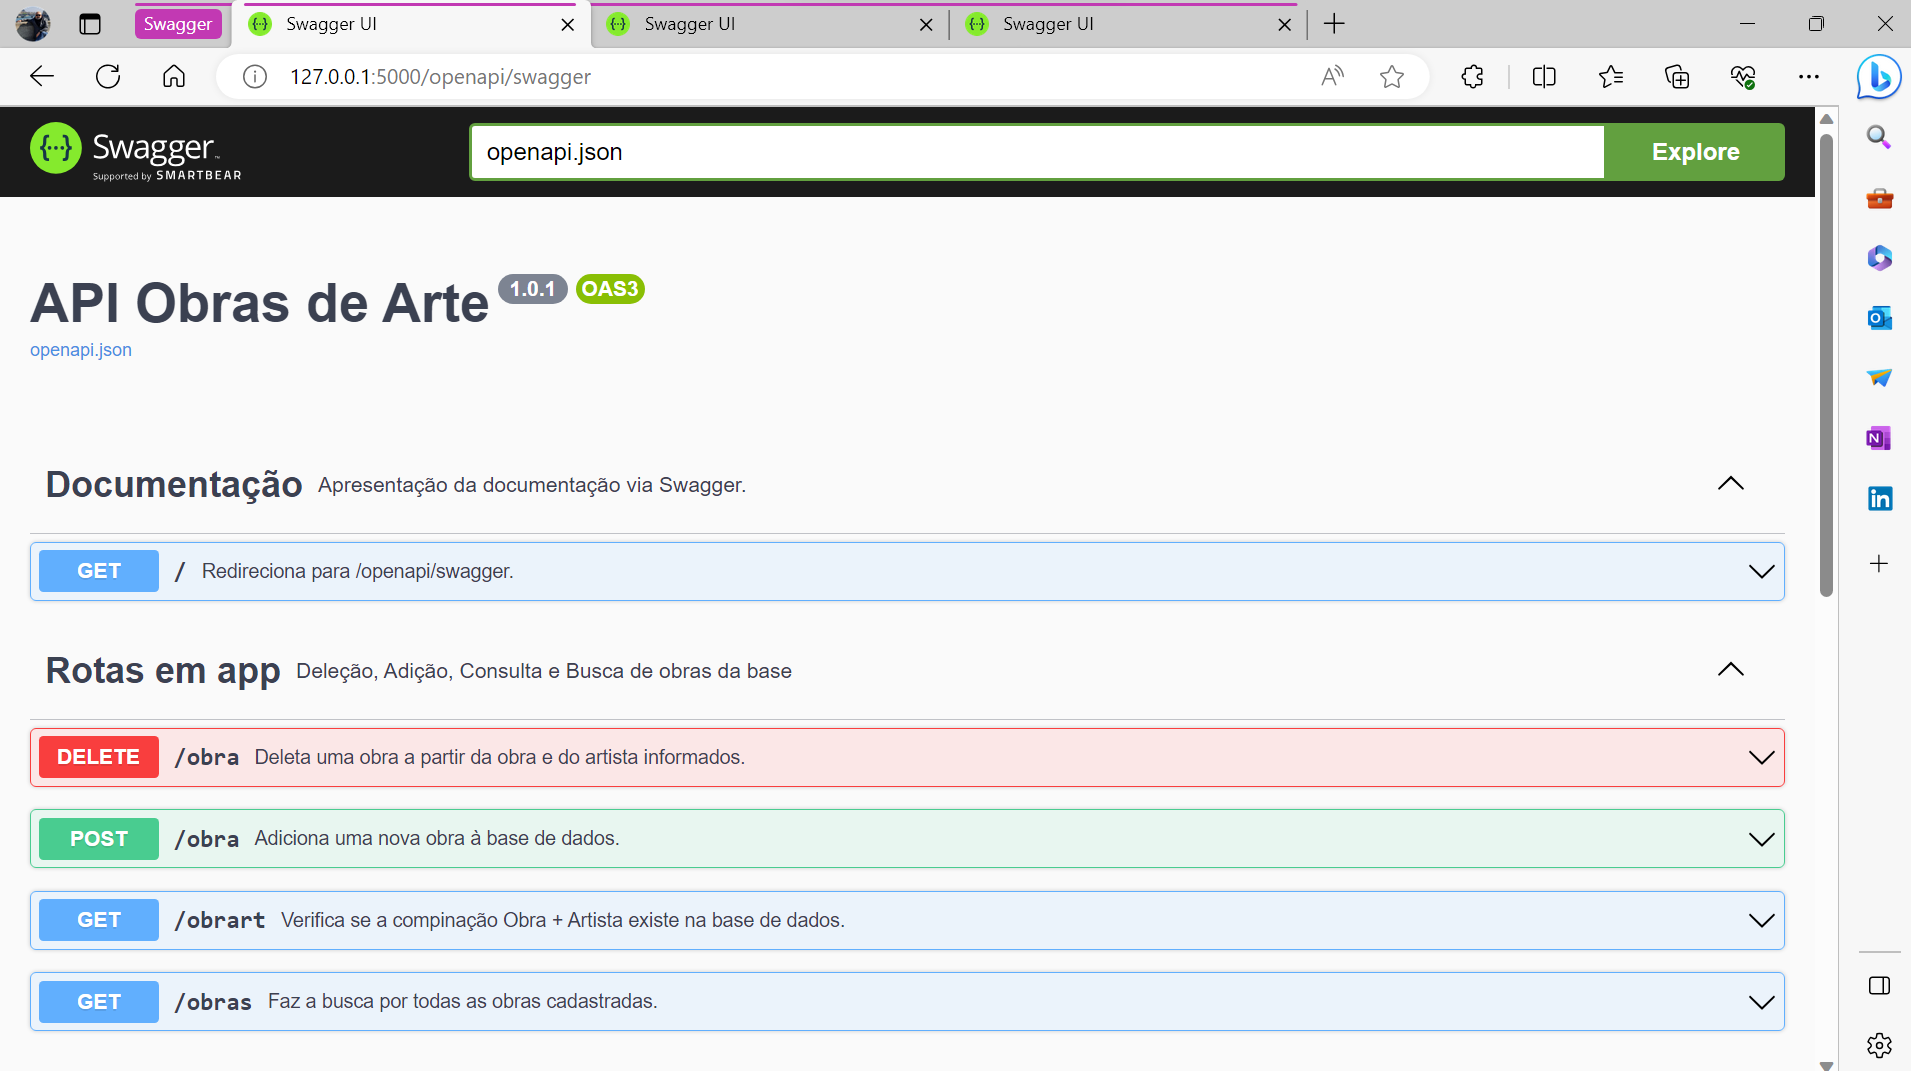Open the OneNote sidebar icon
The height and width of the screenshot is (1071, 1911).
[x=1879, y=438]
